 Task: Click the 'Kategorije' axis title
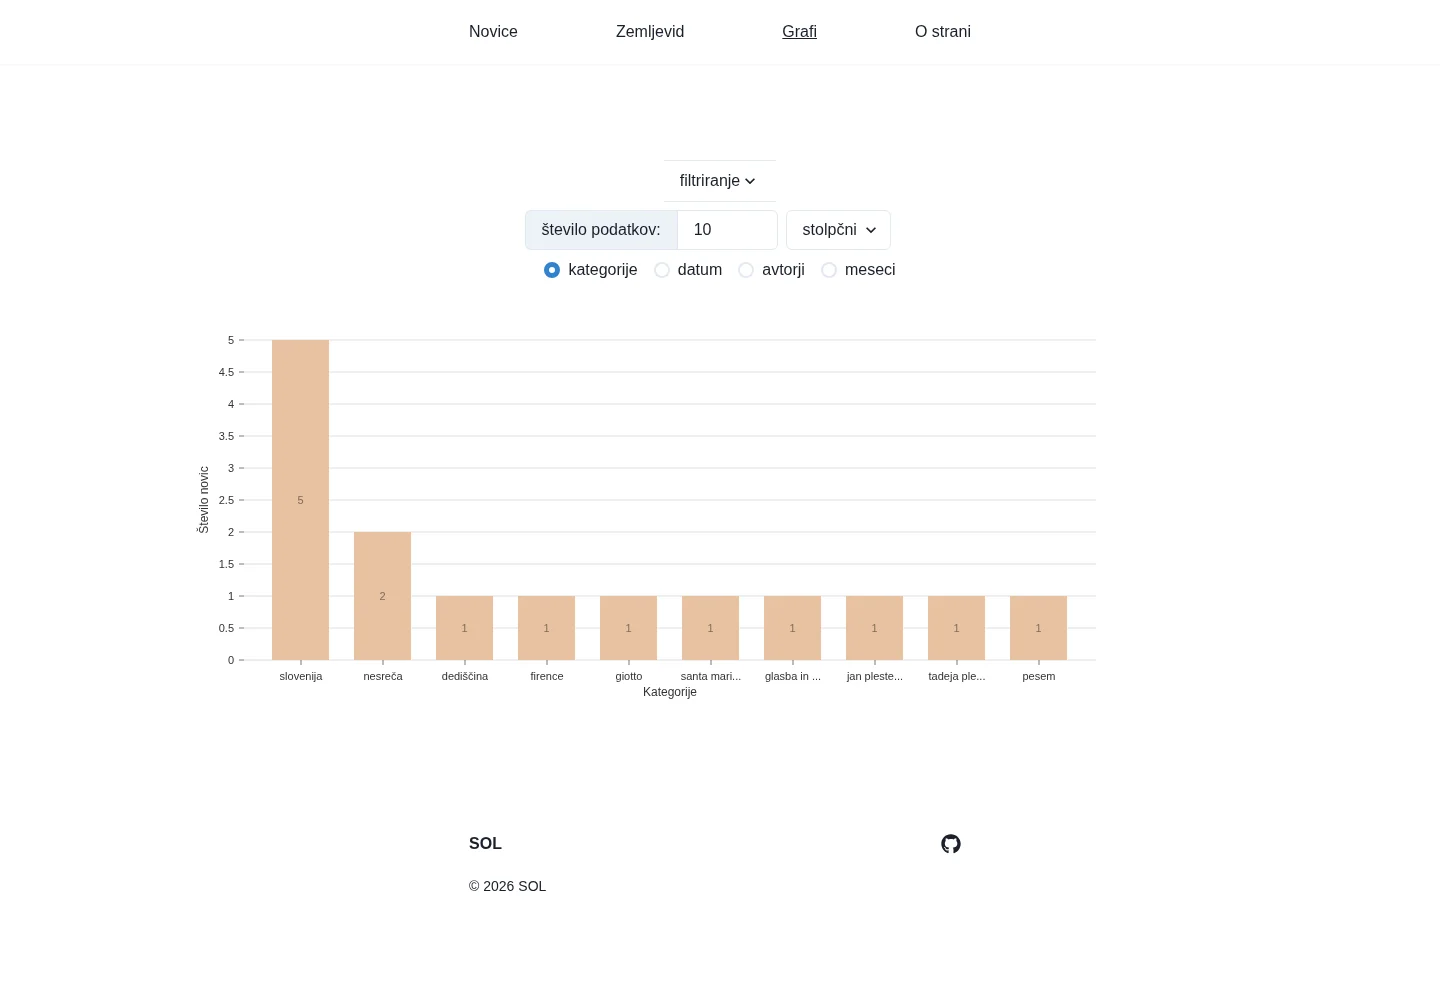[x=670, y=692]
